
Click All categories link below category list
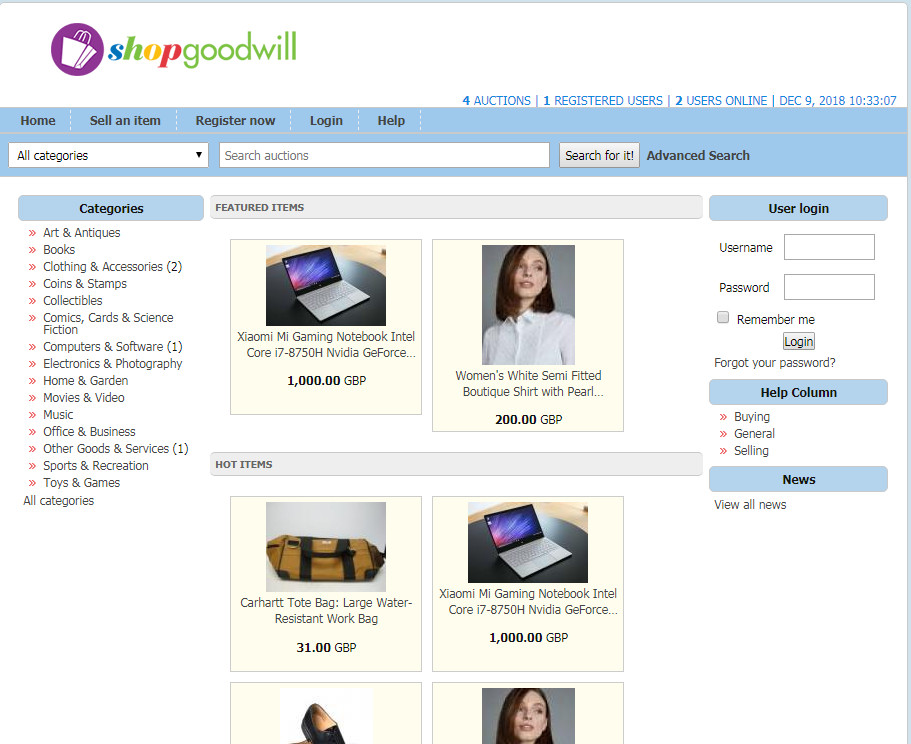pos(58,500)
